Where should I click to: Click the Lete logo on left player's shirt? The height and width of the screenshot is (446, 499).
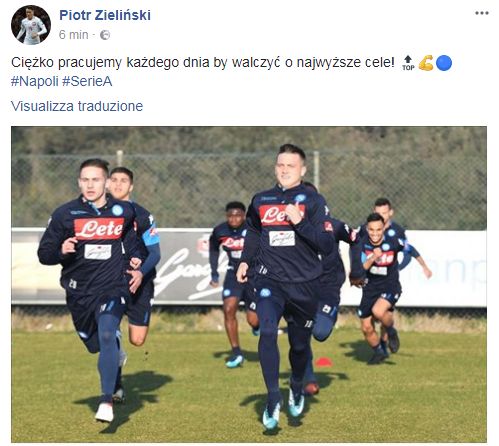pos(99,229)
